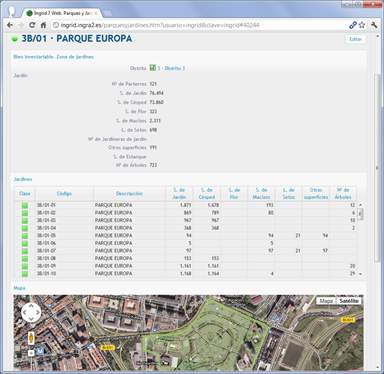
Task: Select green class icon for 3B/01-01
Action: coord(25,205)
